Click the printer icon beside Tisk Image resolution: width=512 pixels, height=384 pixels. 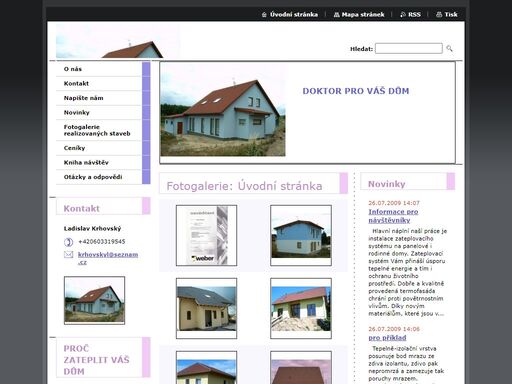(439, 15)
